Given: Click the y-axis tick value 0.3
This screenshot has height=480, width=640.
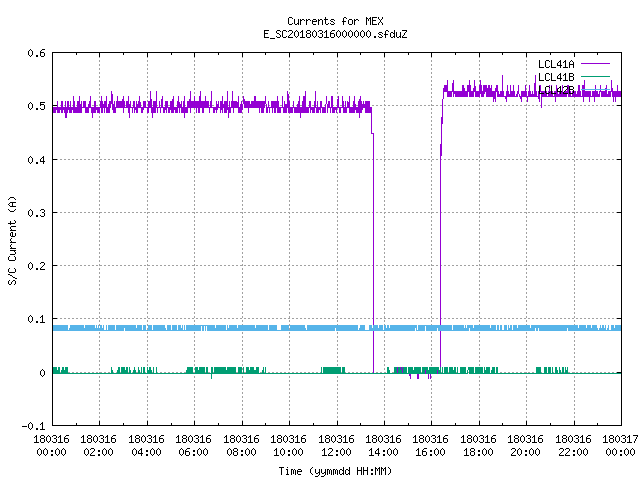Looking at the screenshot, I should (36, 213).
